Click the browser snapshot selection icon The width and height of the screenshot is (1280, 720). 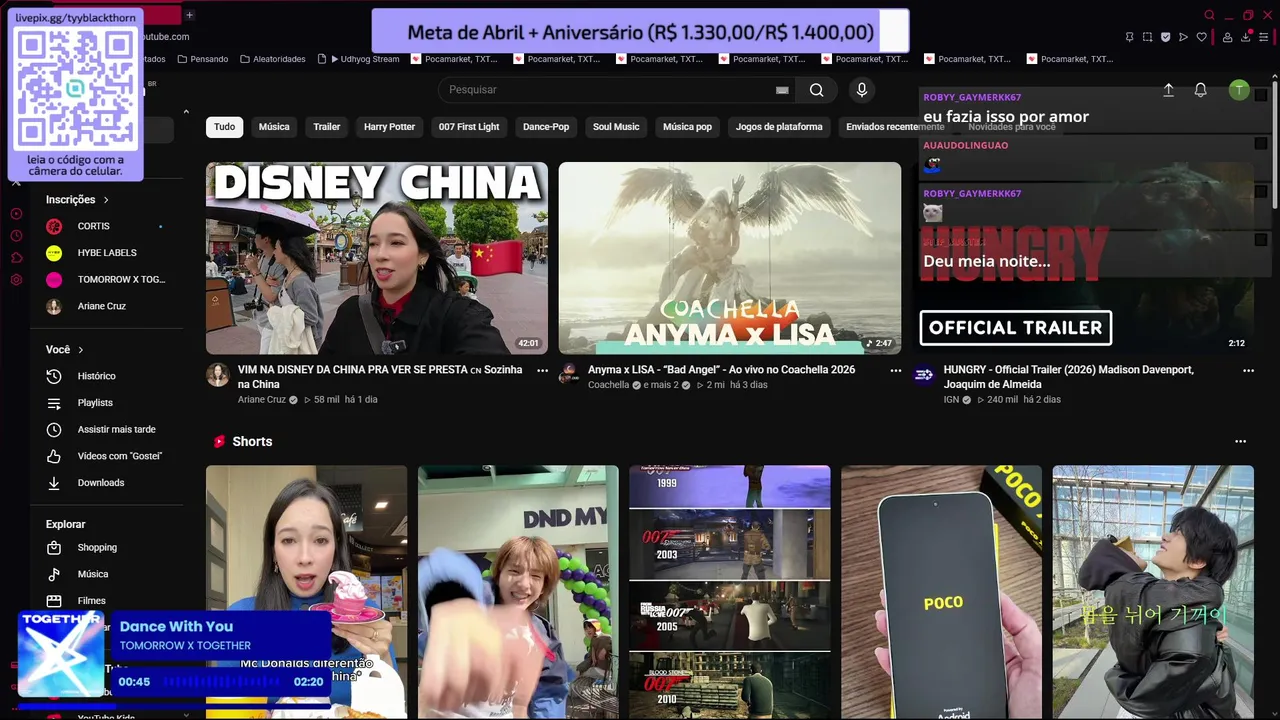click(x=1147, y=37)
